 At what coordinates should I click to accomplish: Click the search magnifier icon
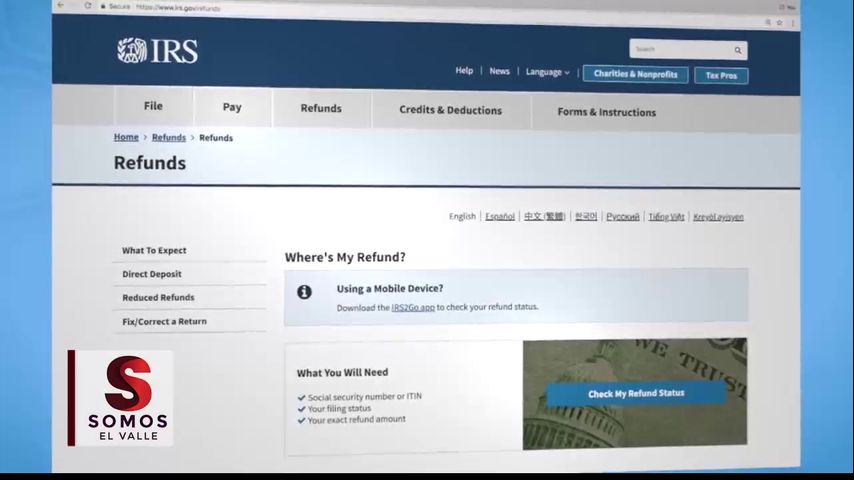[x=738, y=50]
